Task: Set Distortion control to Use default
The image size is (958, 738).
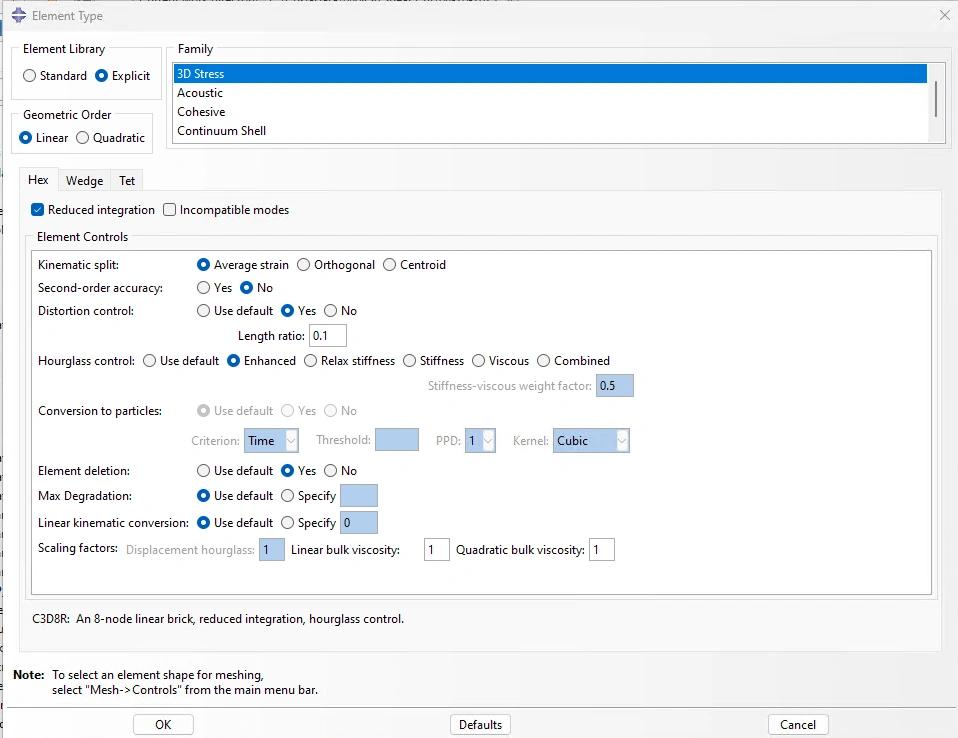Action: (x=203, y=311)
